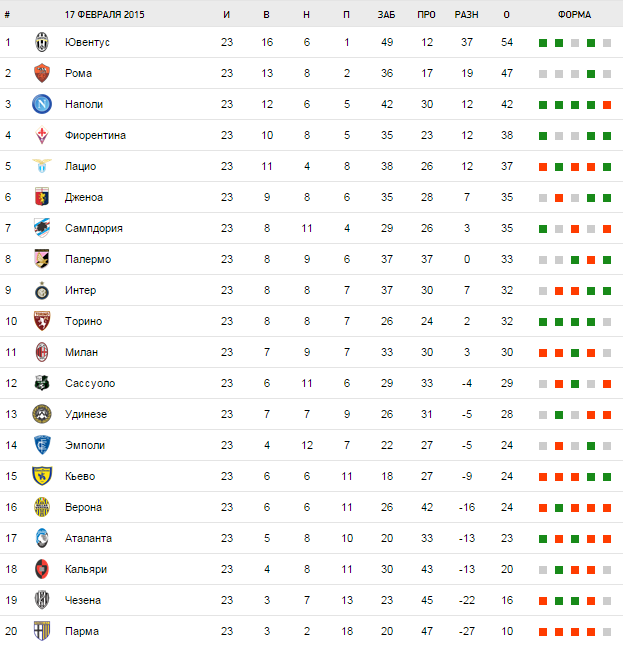
Task: Click the Genoa club crest icon
Action: [42, 197]
